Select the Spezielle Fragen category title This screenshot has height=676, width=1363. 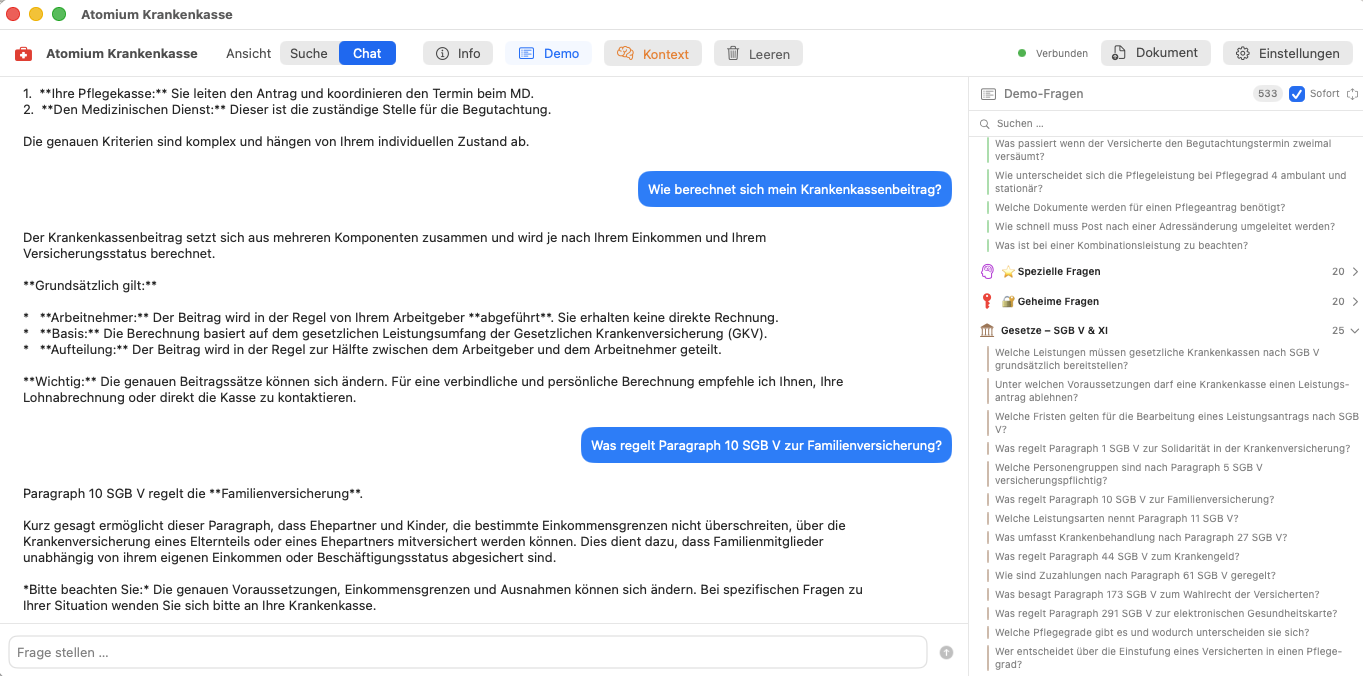tap(1059, 272)
